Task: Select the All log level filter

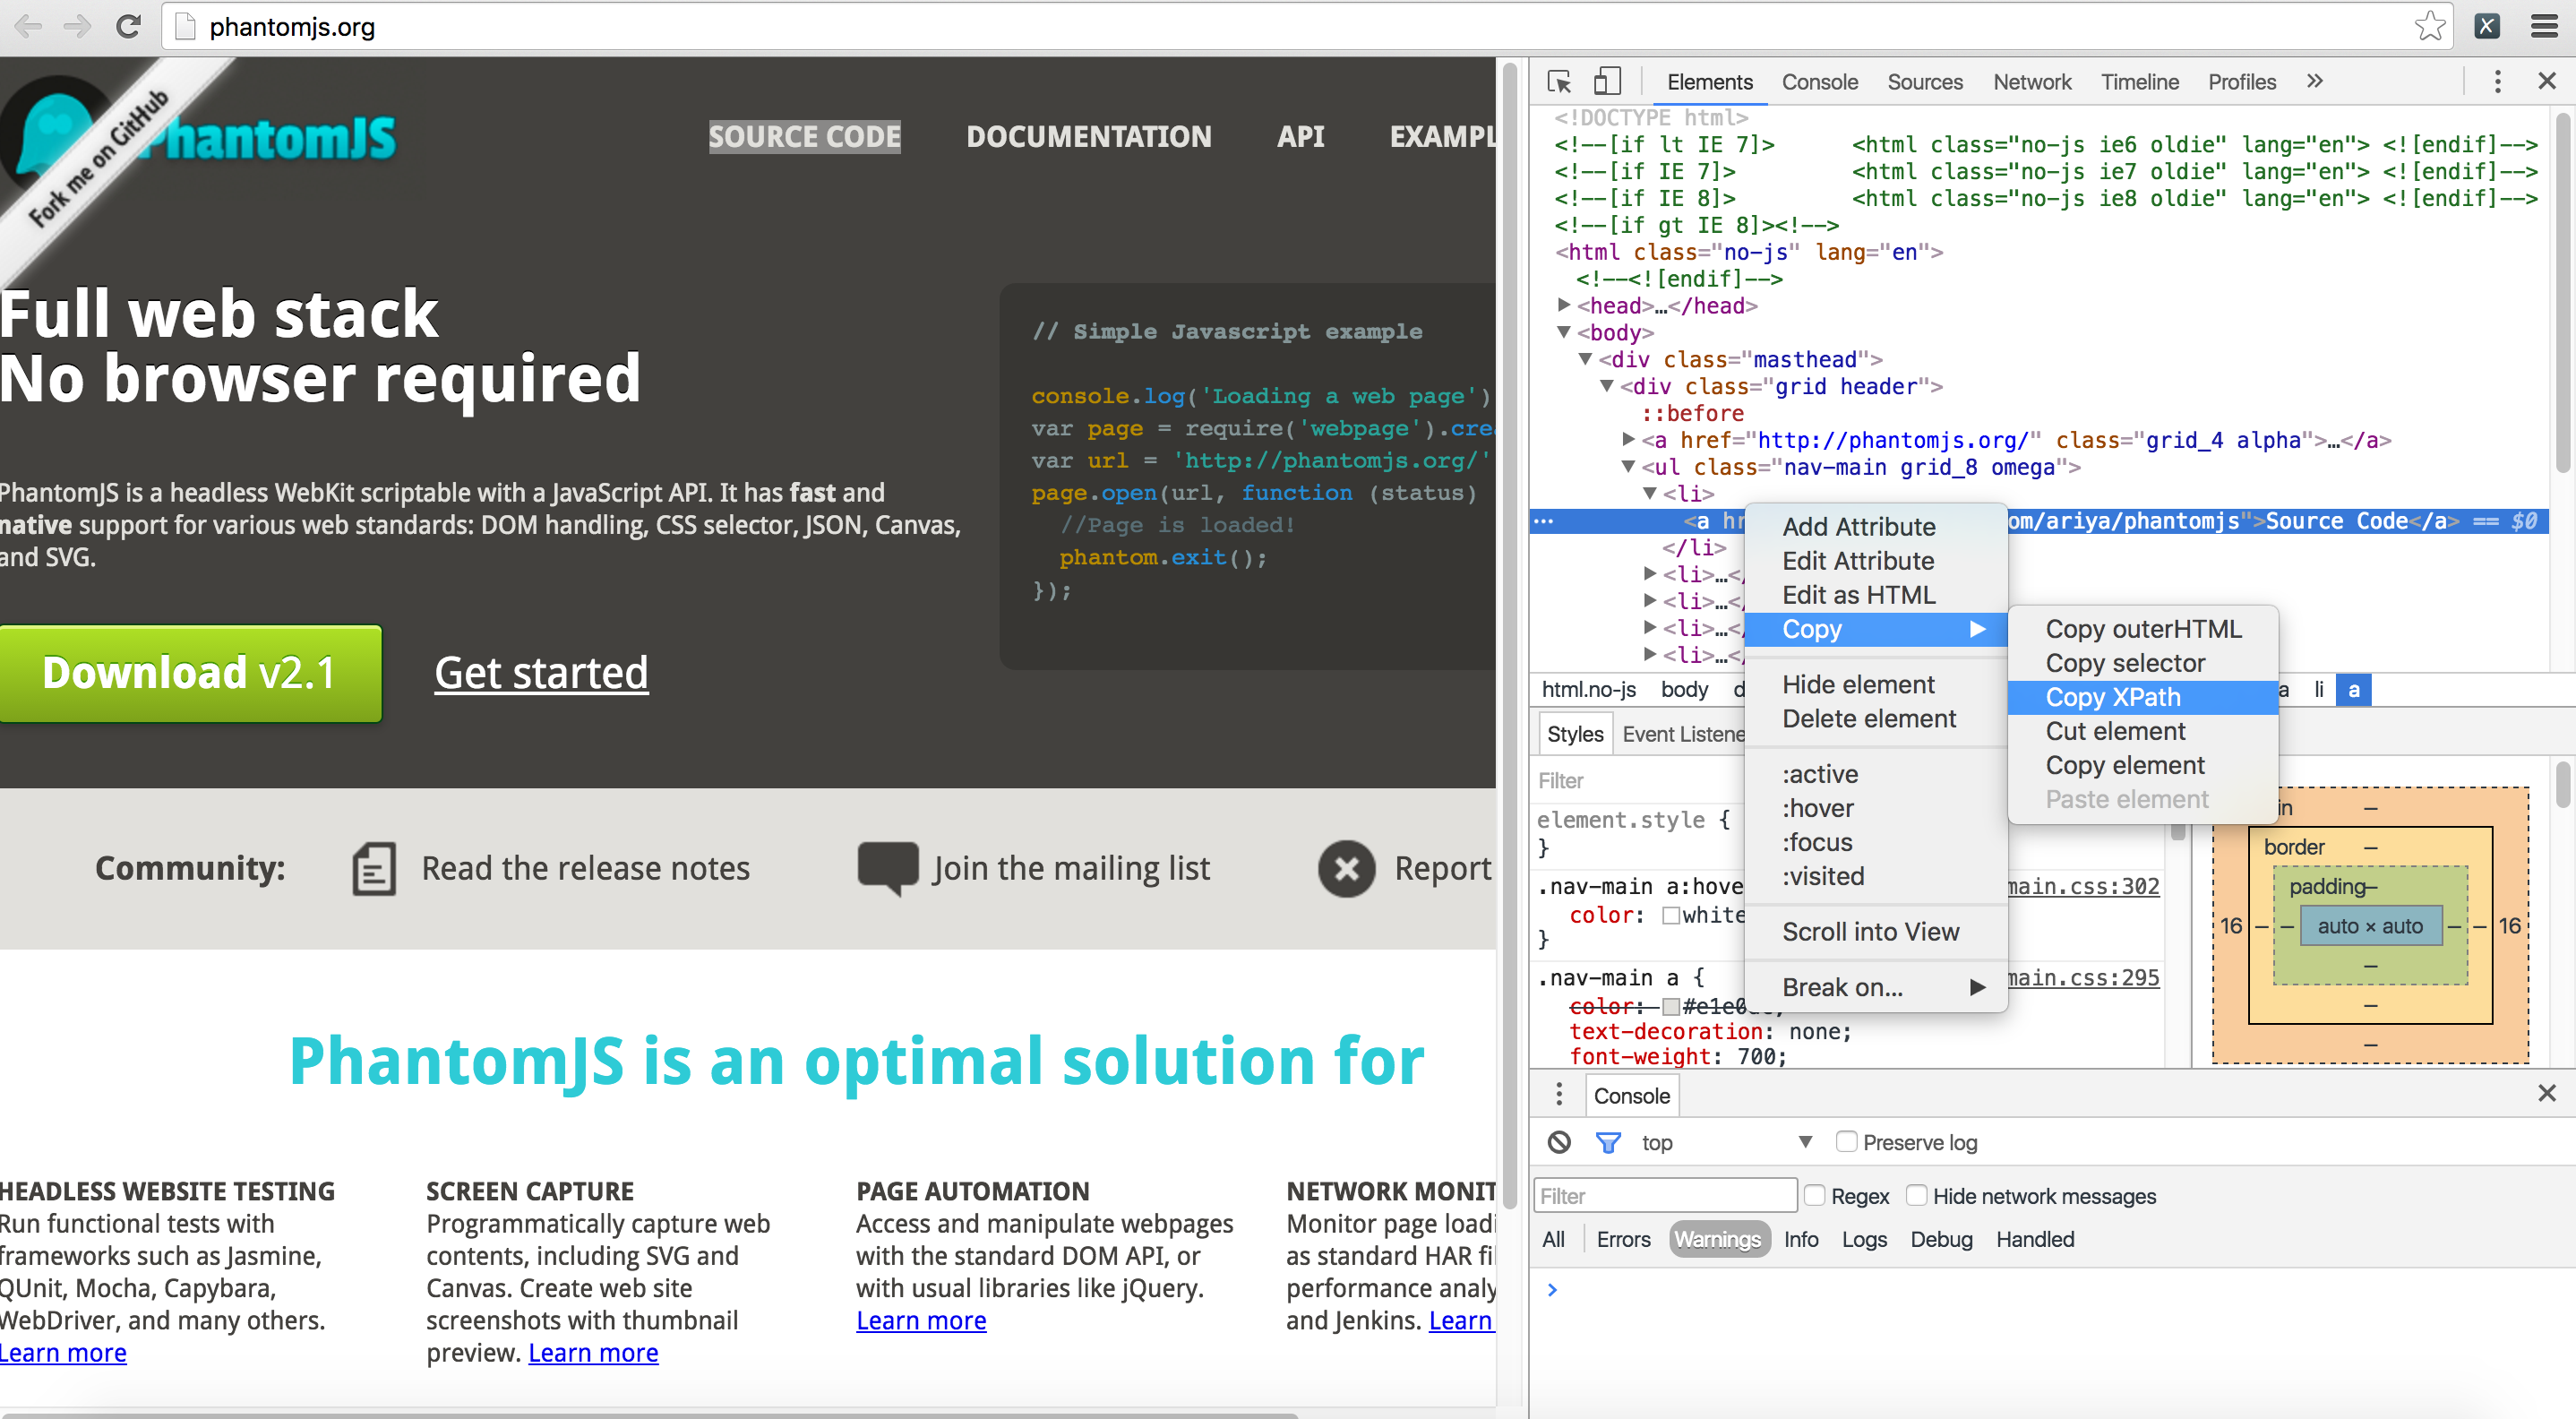Action: pyautogui.click(x=1553, y=1239)
